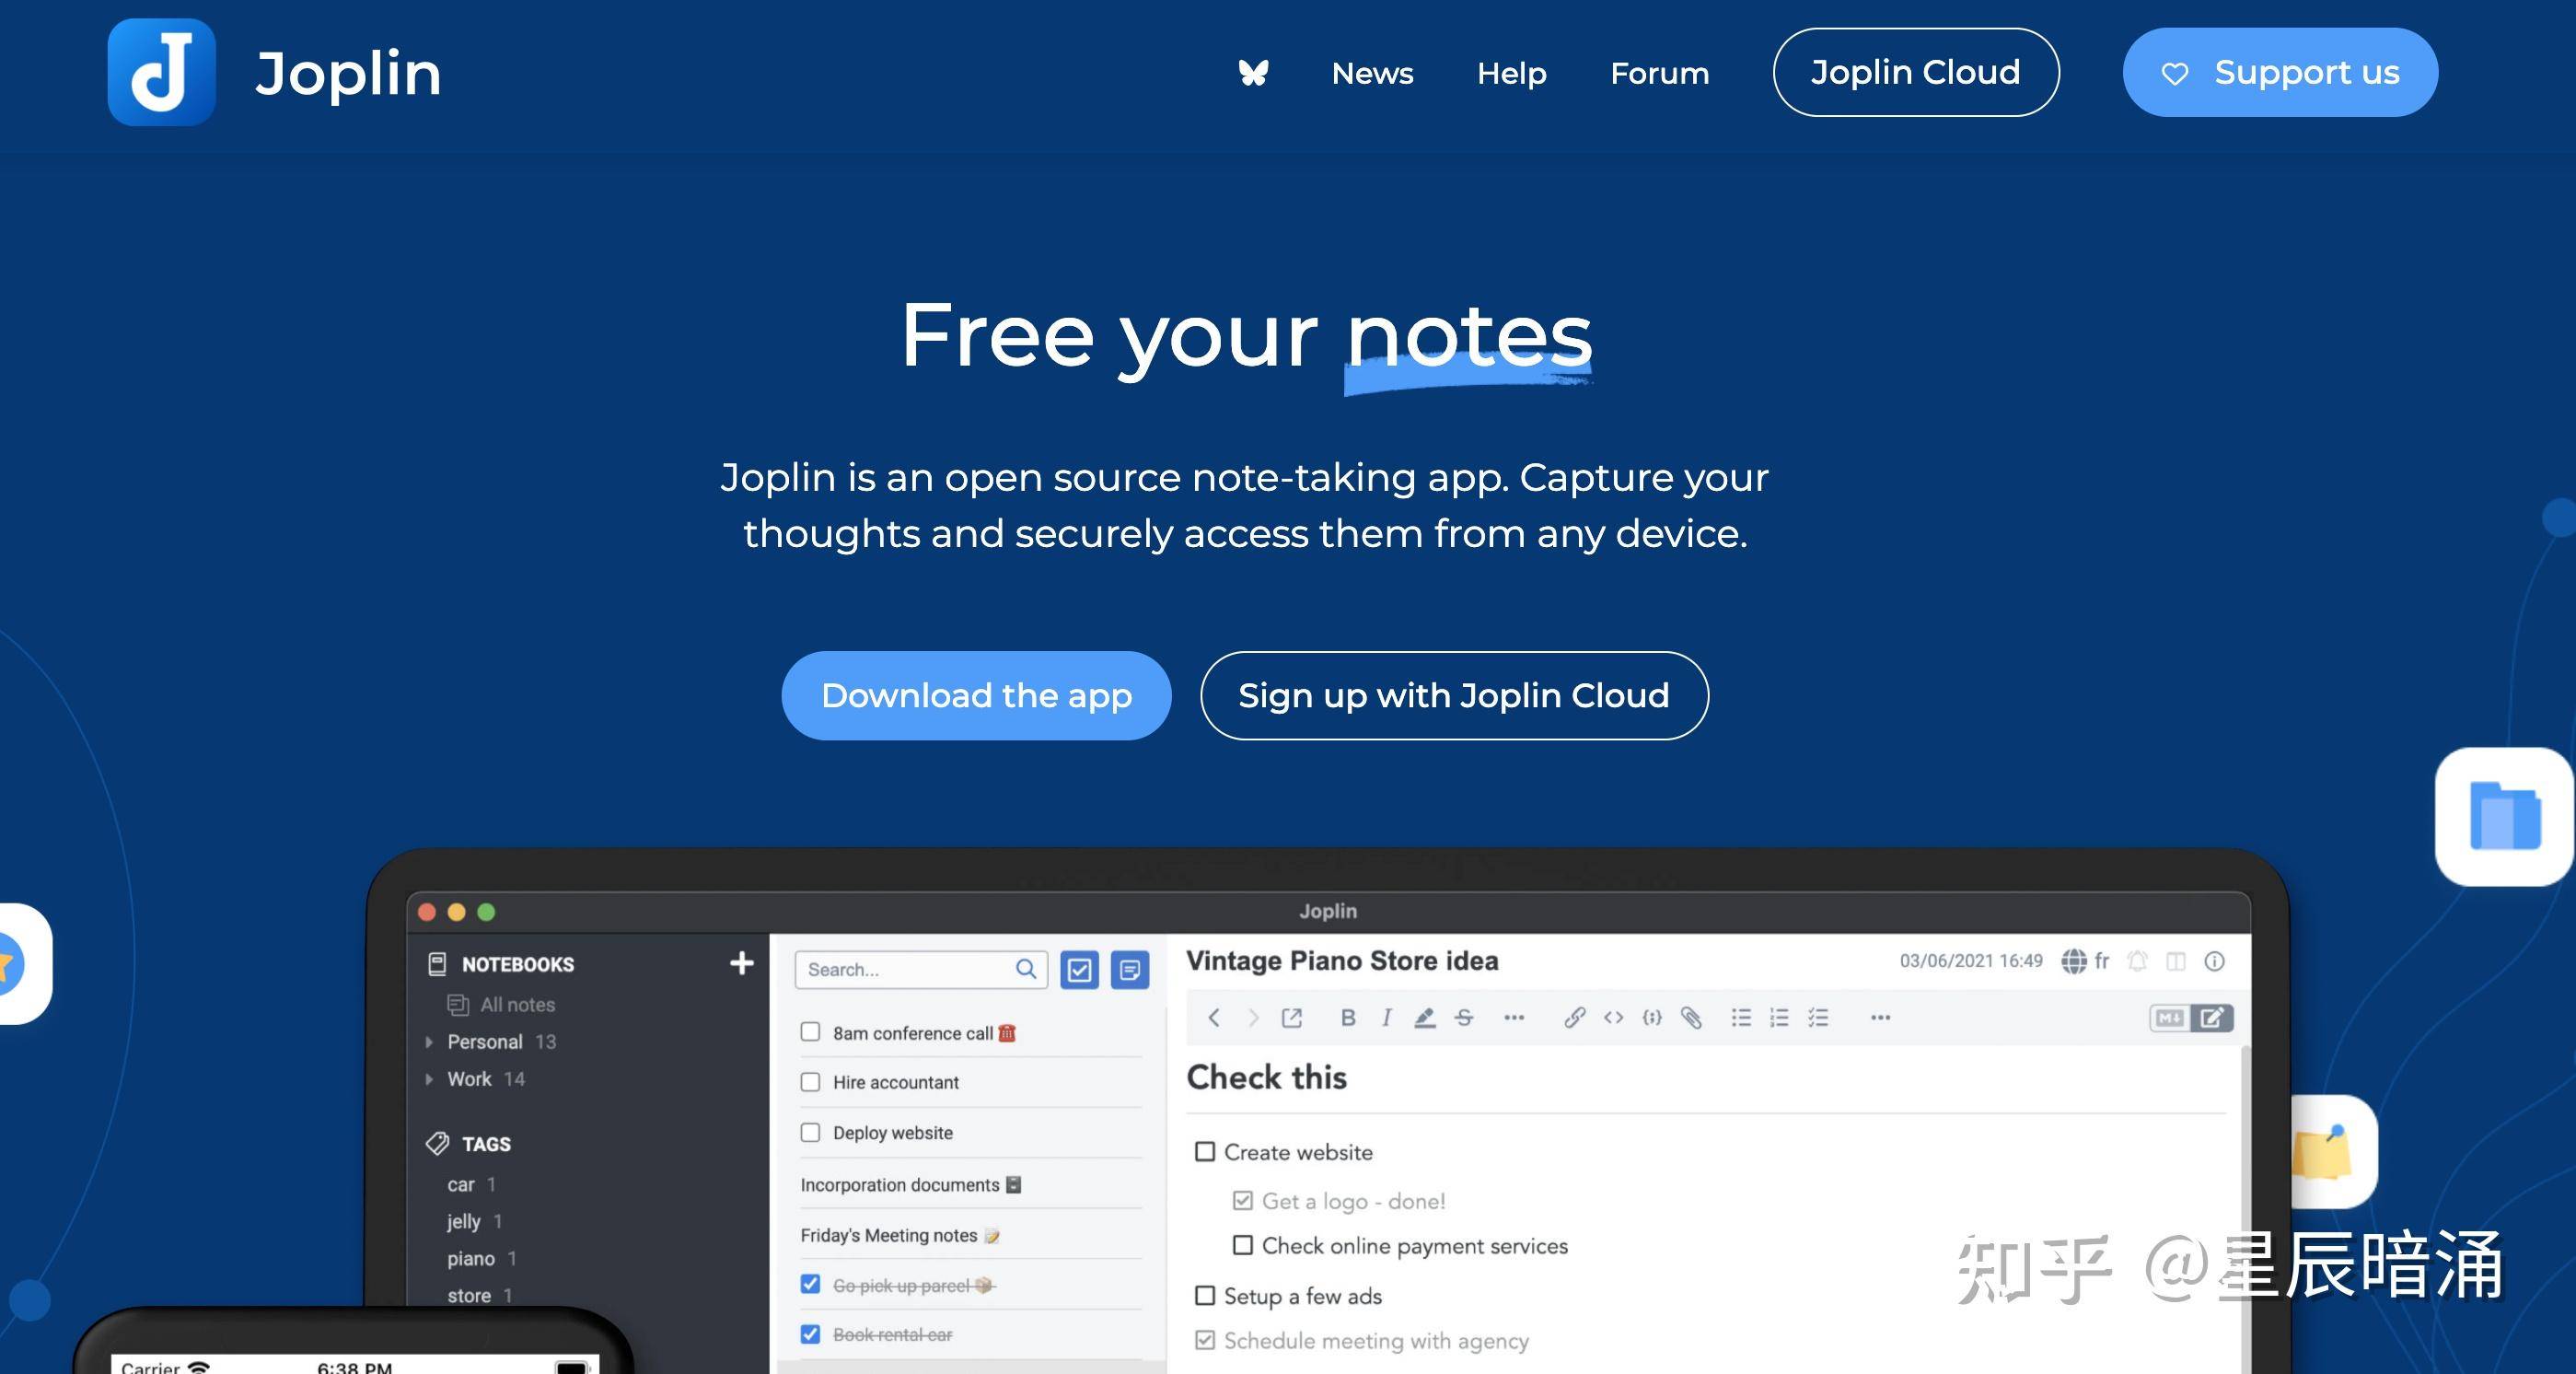2576x1374 pixels.
Task: Click the Support us button
Action: click(2280, 72)
